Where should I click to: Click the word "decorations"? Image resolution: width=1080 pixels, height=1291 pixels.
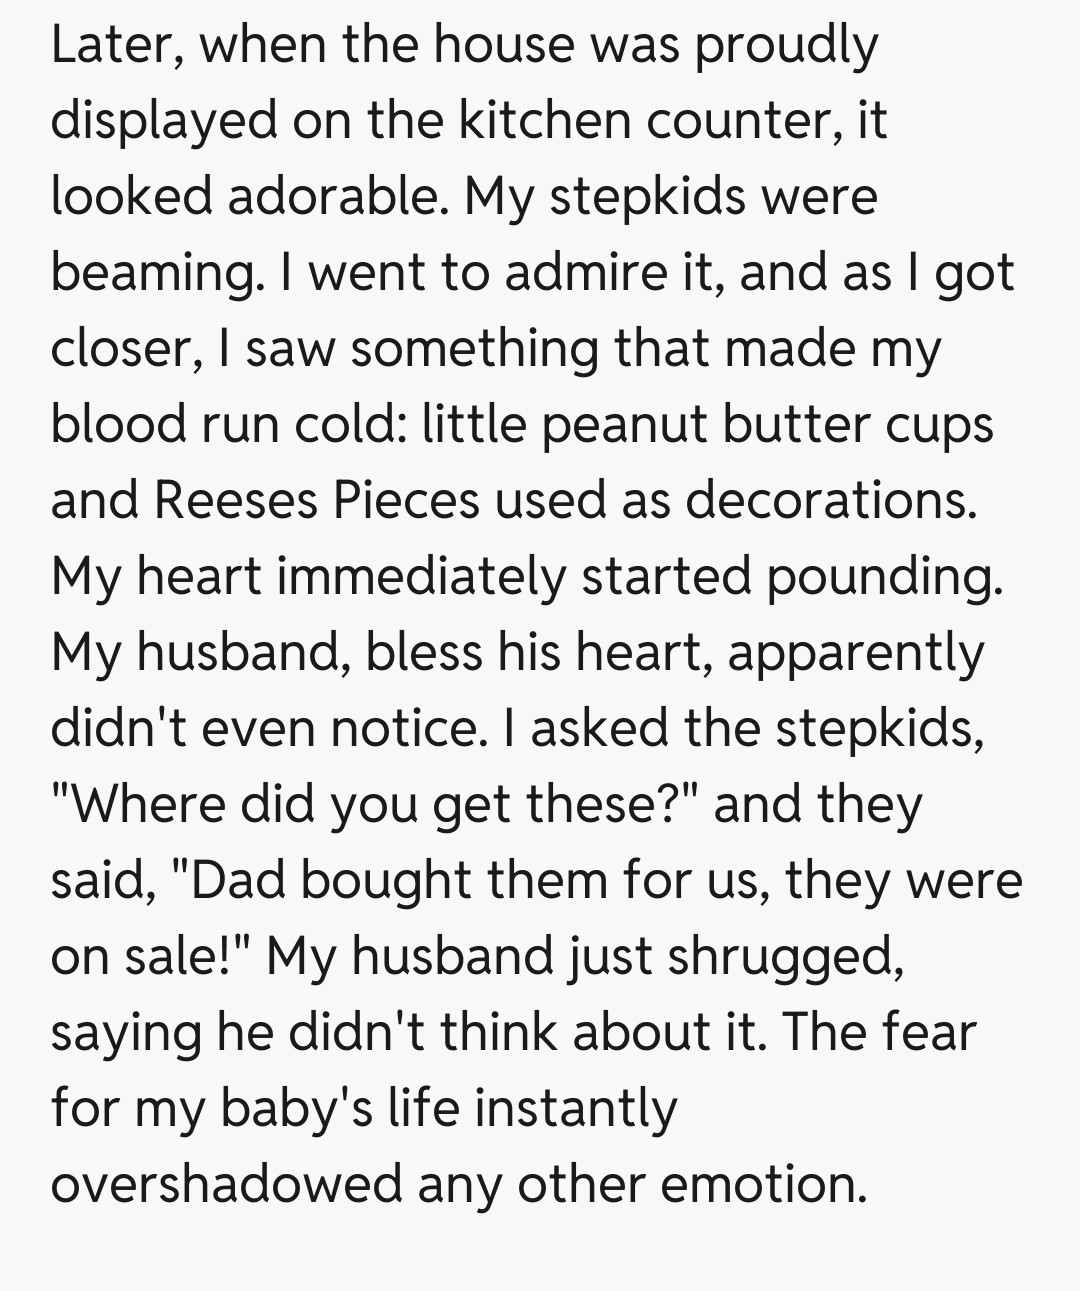click(x=830, y=501)
